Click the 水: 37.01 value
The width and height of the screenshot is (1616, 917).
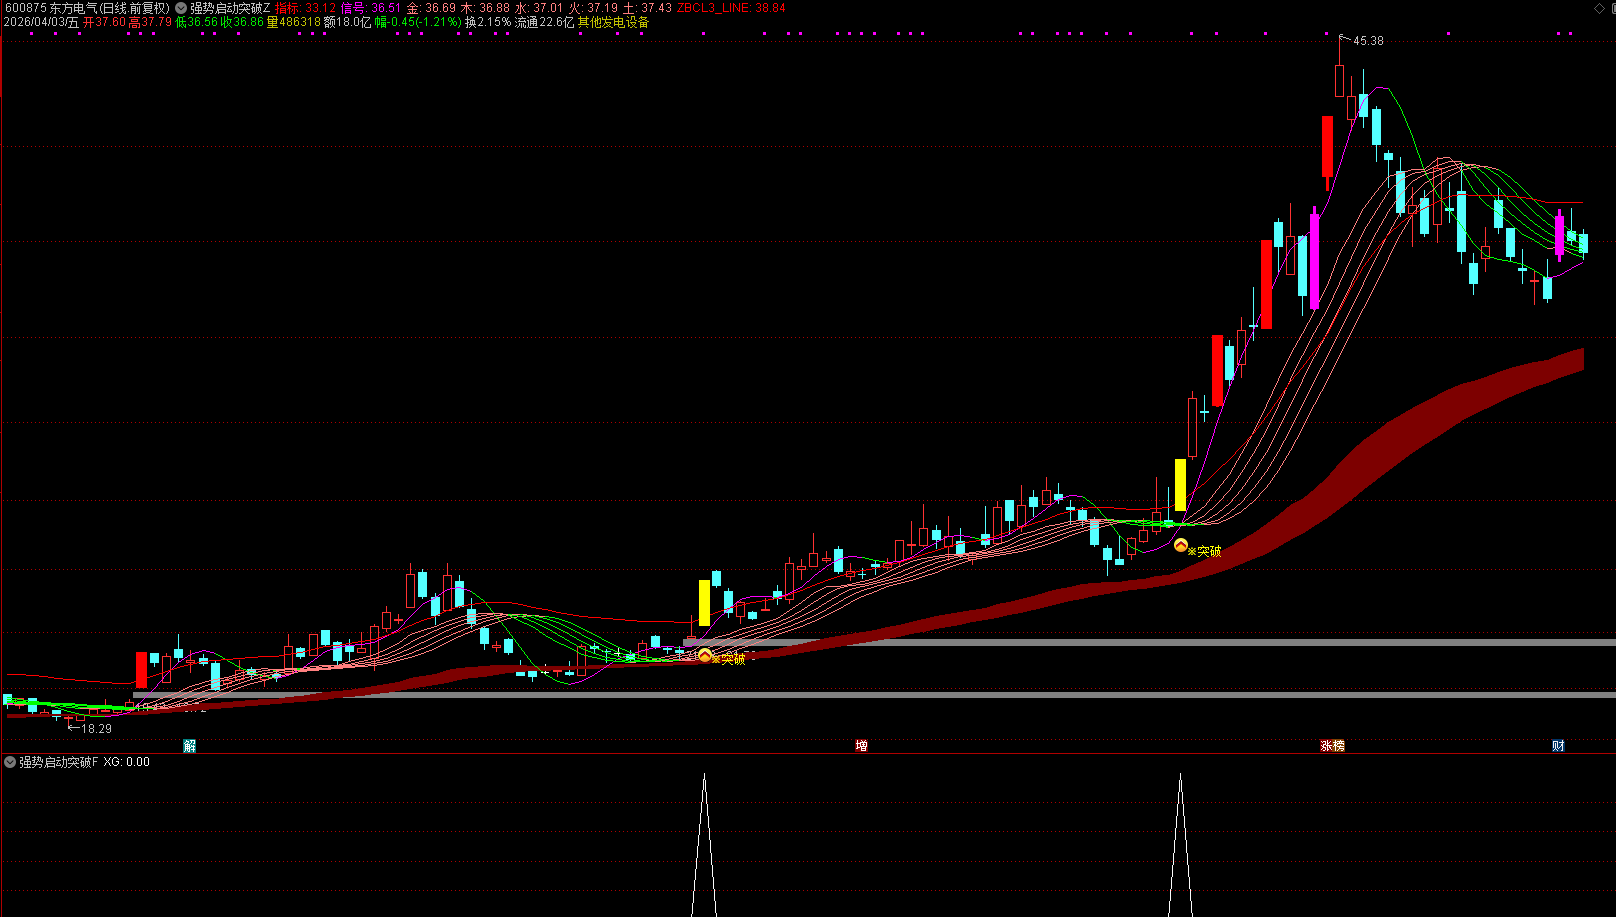coord(539,8)
